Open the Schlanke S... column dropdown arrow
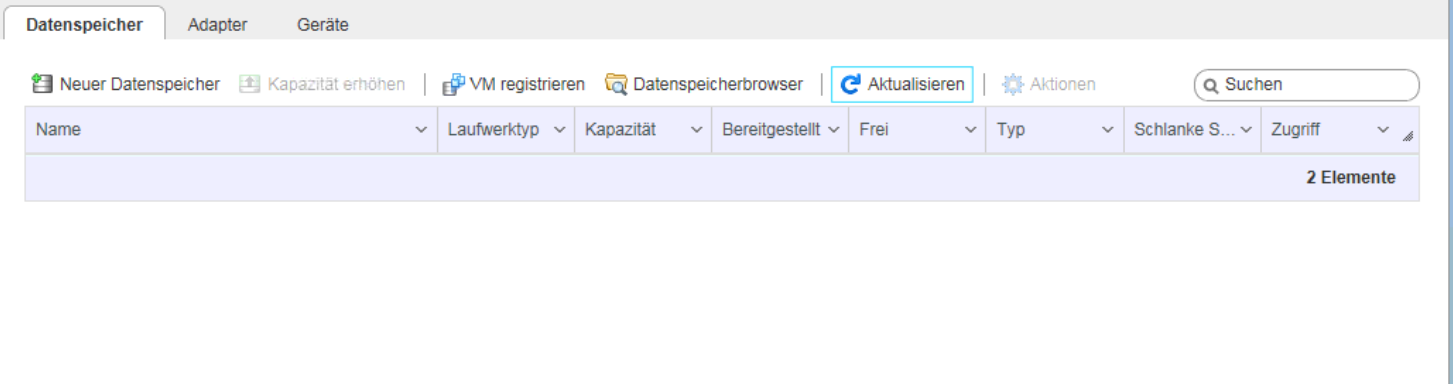Screen dimensions: 1453x384 click(x=1245, y=130)
